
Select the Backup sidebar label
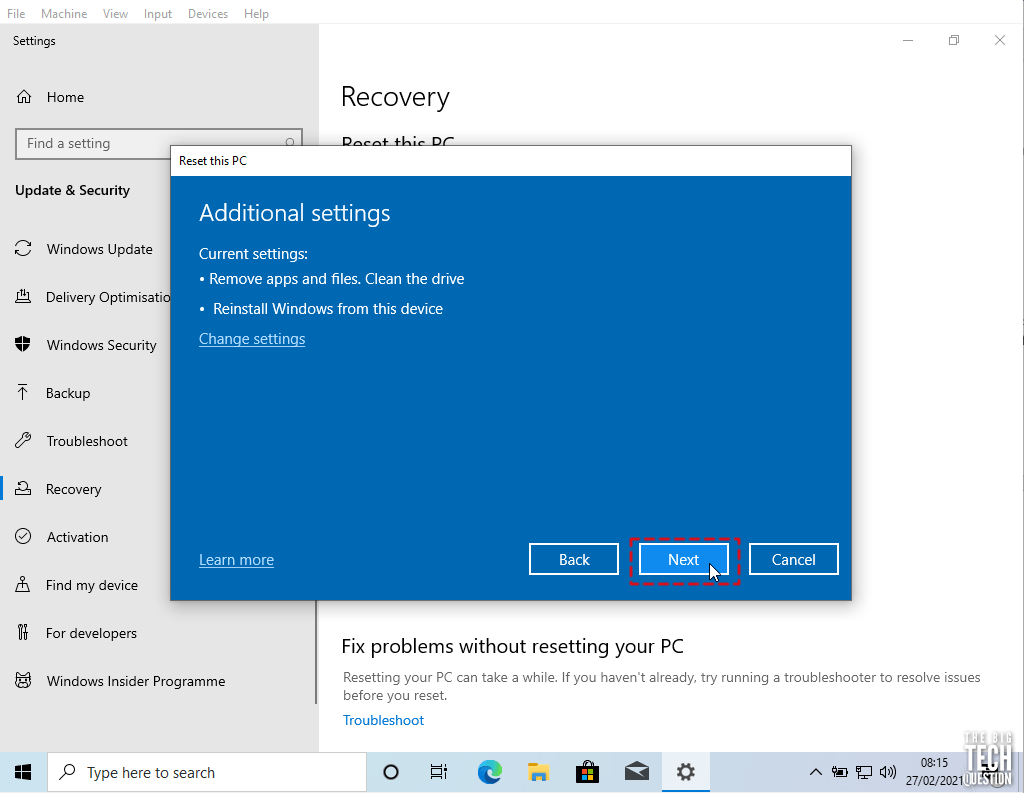coord(68,393)
